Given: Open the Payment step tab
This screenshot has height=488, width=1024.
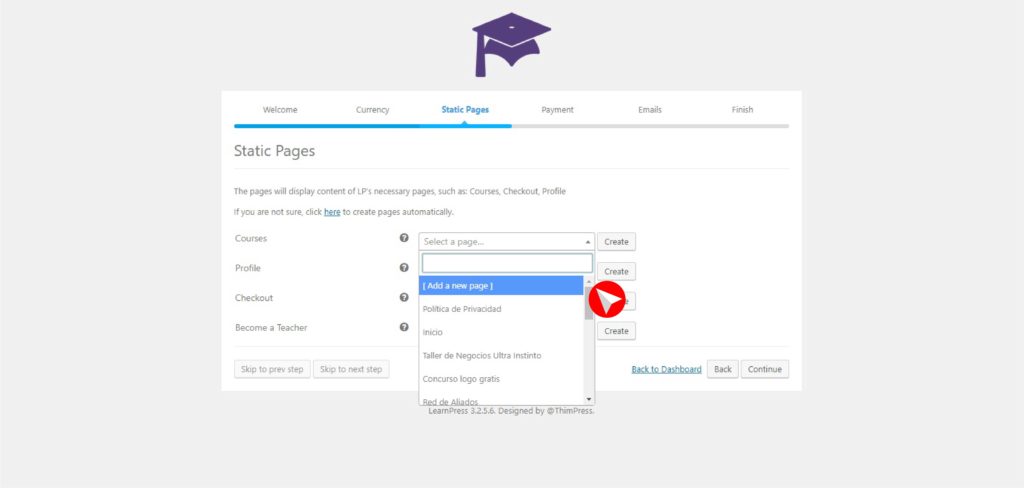Looking at the screenshot, I should [557, 110].
